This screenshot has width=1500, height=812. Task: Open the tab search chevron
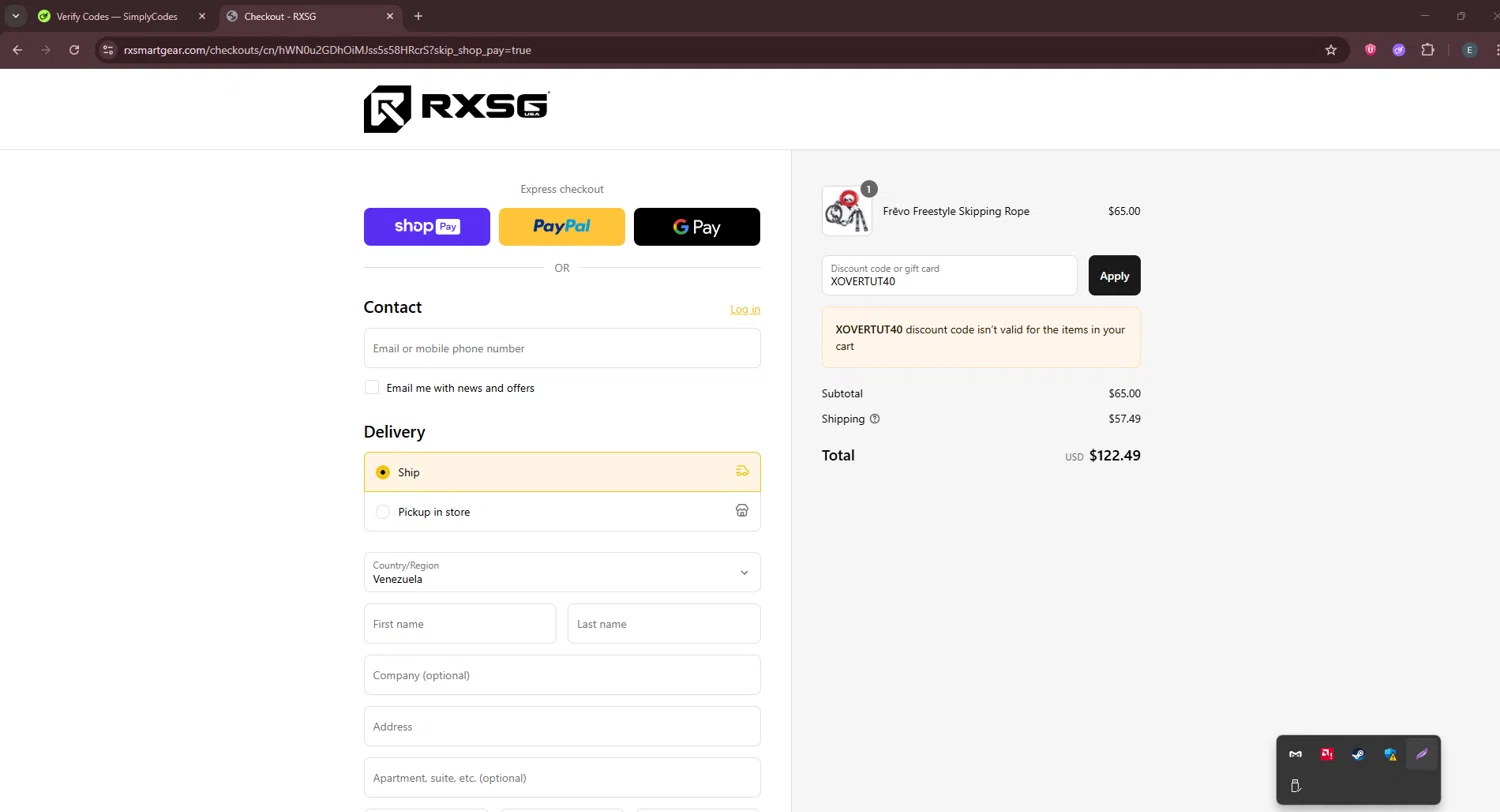[15, 16]
